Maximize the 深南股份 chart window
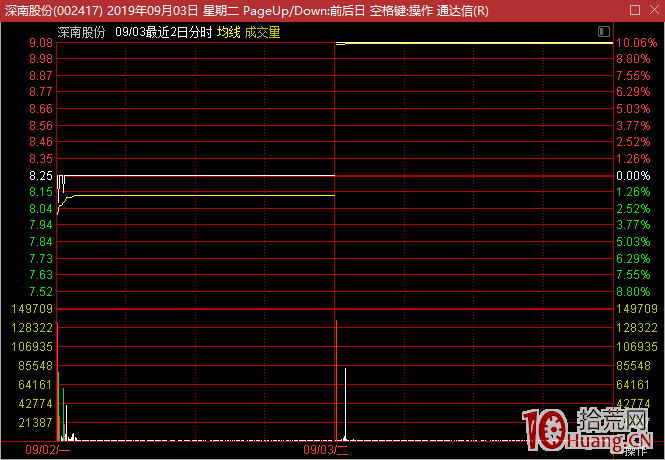The image size is (665, 460). tap(635, 10)
